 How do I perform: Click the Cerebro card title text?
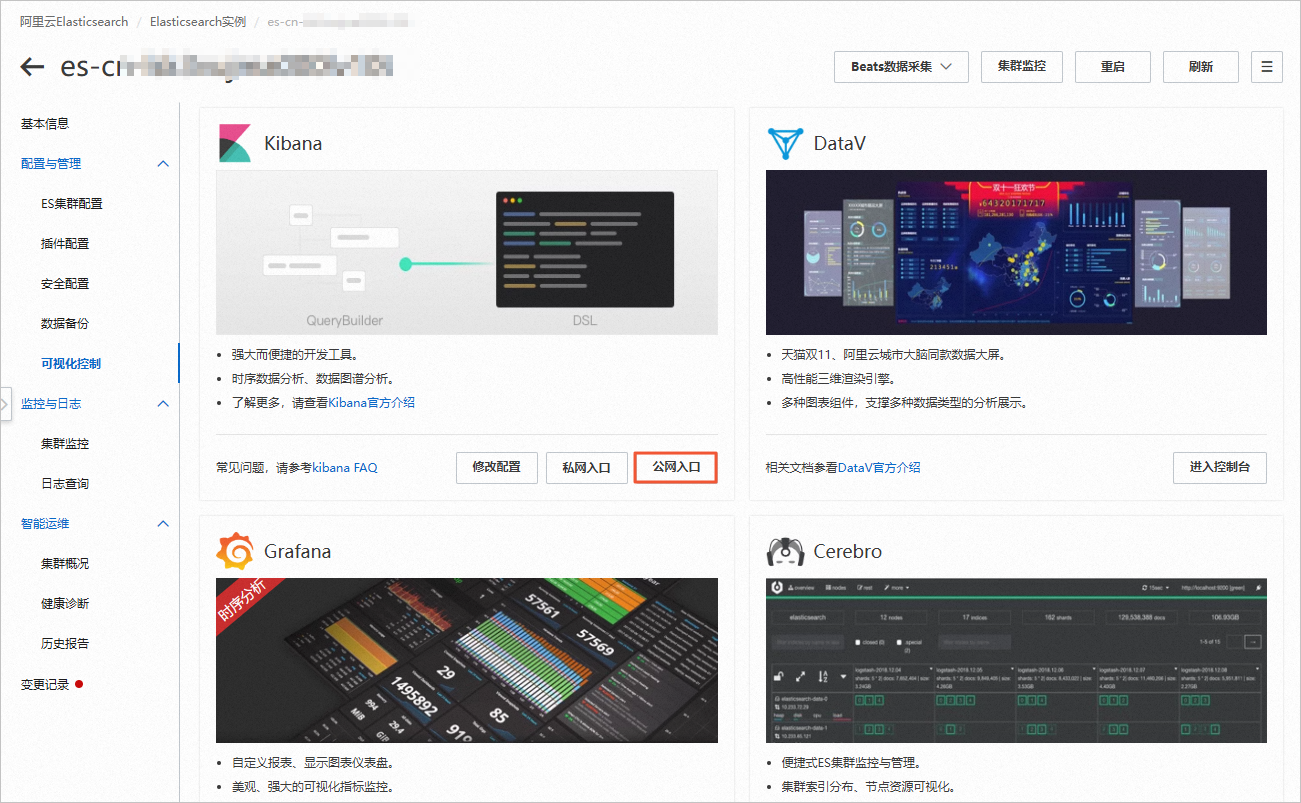pyautogui.click(x=848, y=551)
